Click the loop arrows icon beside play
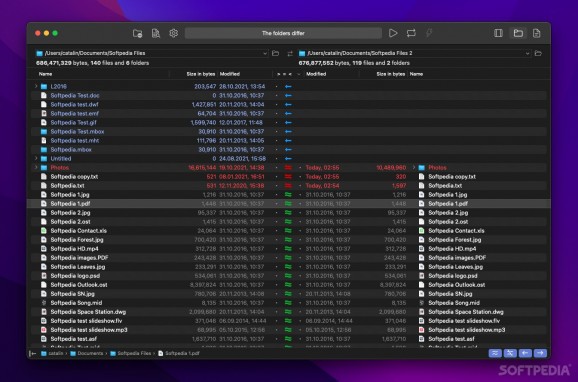578x382 pixels. pos(411,33)
